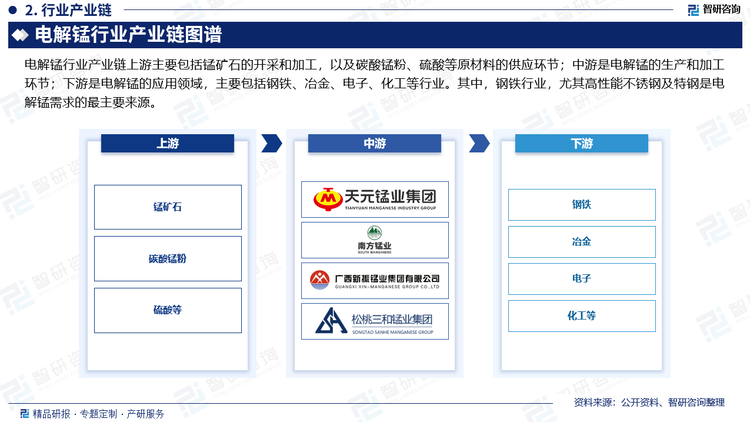Open the 天元锰业集团 logo card
Screen dimensions: 750x422
pyautogui.click(x=375, y=200)
